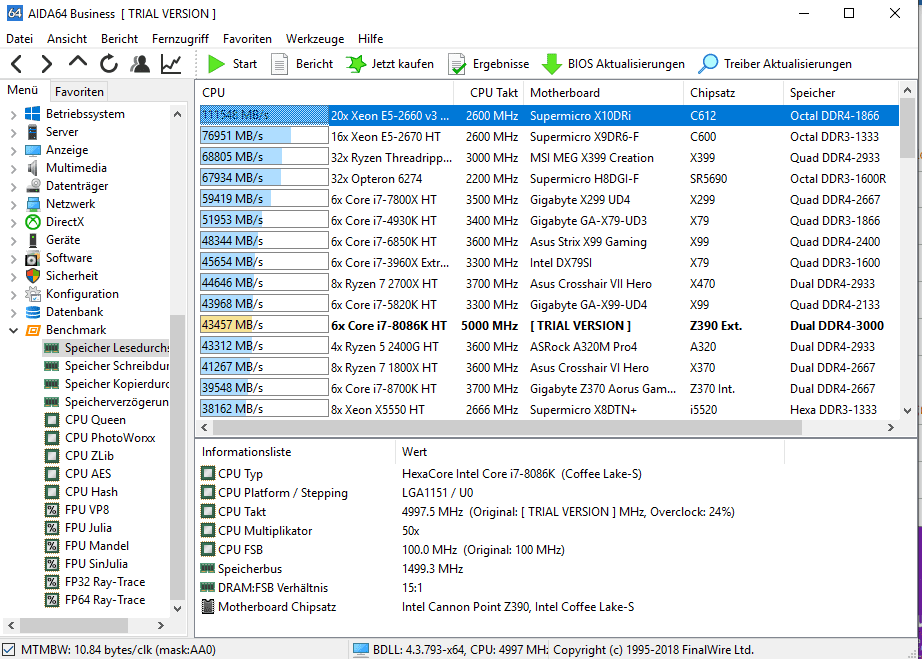This screenshot has height=659, width=922.
Task: Toggle the checkbox in the status bar
Action: 8,650
